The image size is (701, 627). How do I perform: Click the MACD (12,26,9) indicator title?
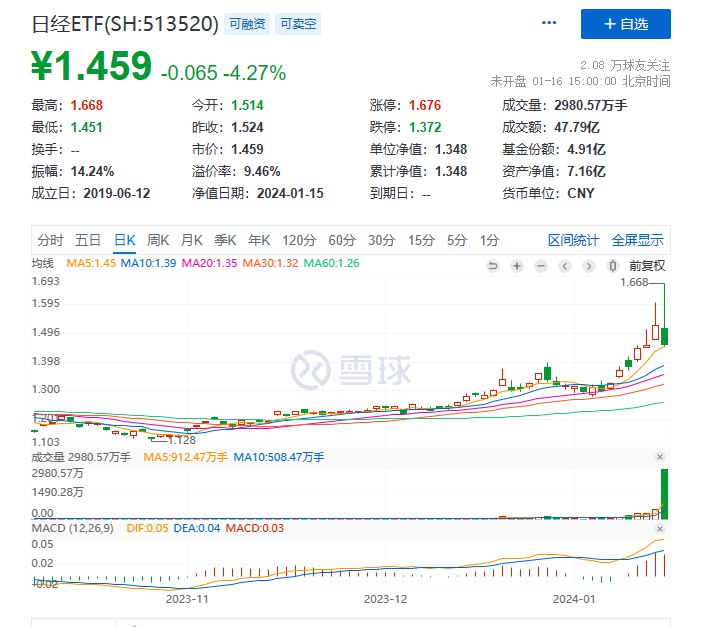[x=72, y=528]
